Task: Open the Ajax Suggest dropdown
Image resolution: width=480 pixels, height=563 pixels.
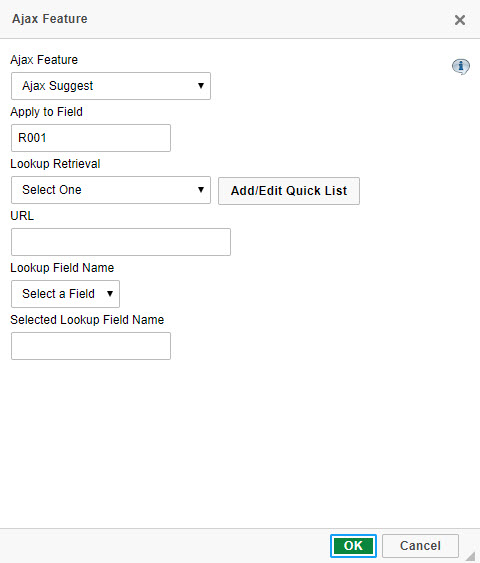Action: [111, 86]
